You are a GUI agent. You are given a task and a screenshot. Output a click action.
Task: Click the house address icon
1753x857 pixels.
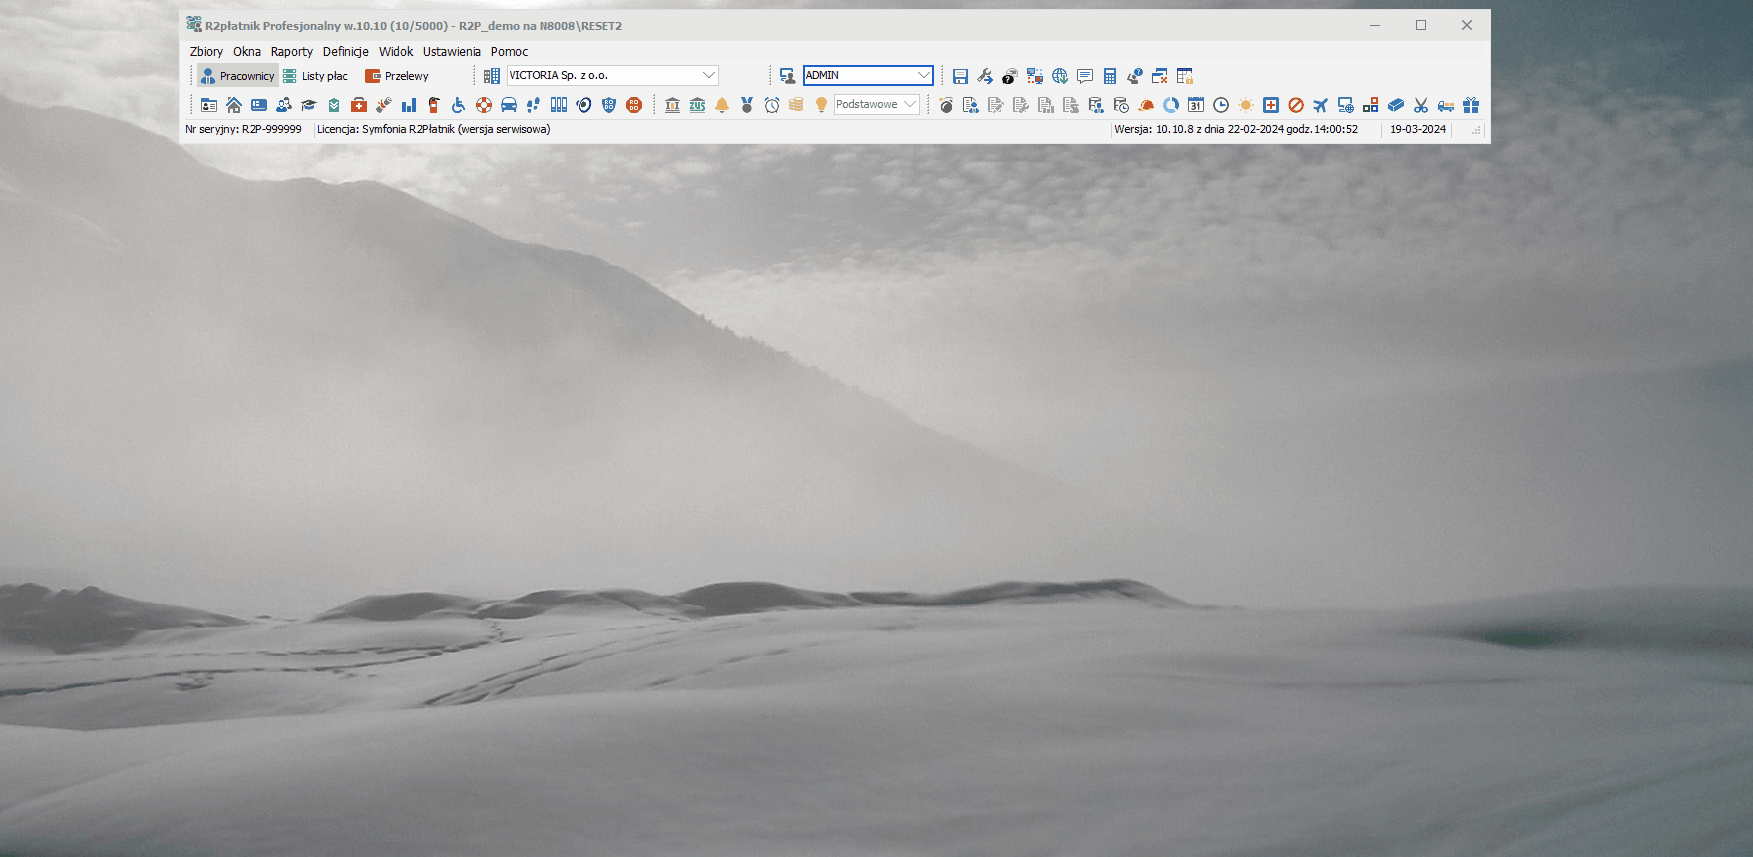tap(234, 105)
